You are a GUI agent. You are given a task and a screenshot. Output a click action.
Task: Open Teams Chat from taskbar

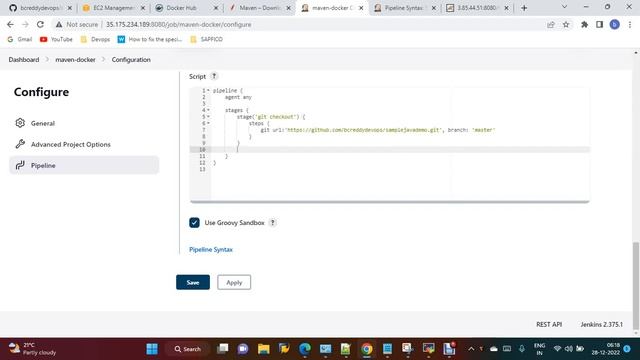(x=243, y=349)
